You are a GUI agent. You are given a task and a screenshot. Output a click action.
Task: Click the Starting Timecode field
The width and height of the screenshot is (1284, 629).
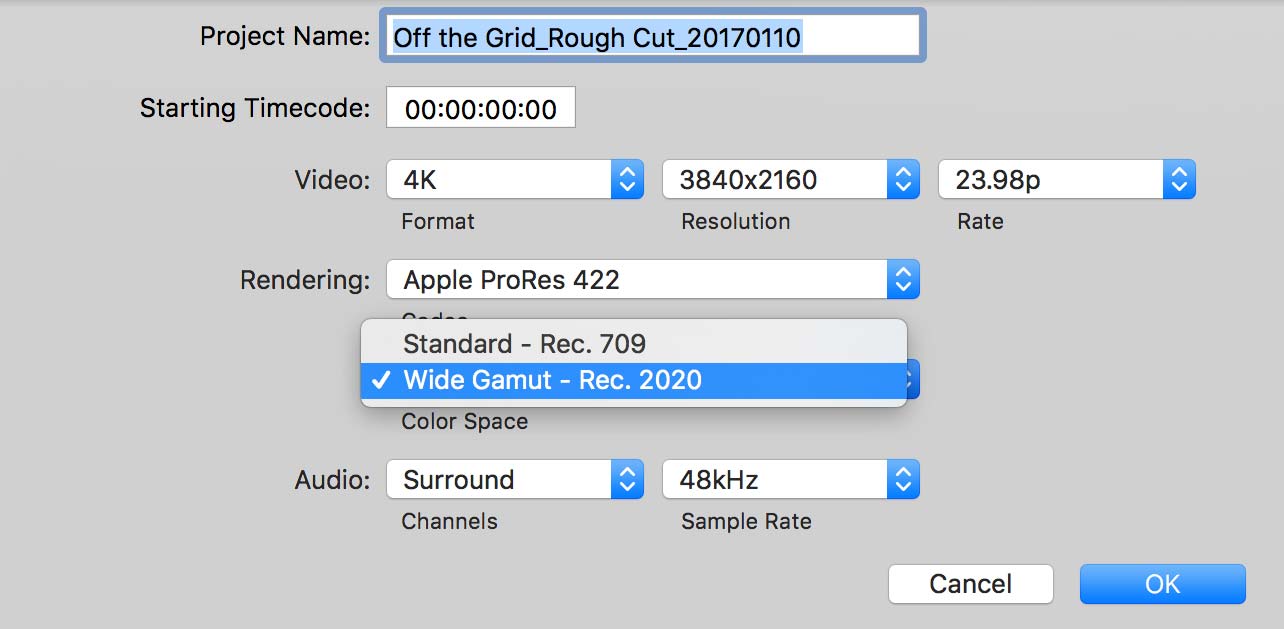tap(481, 108)
